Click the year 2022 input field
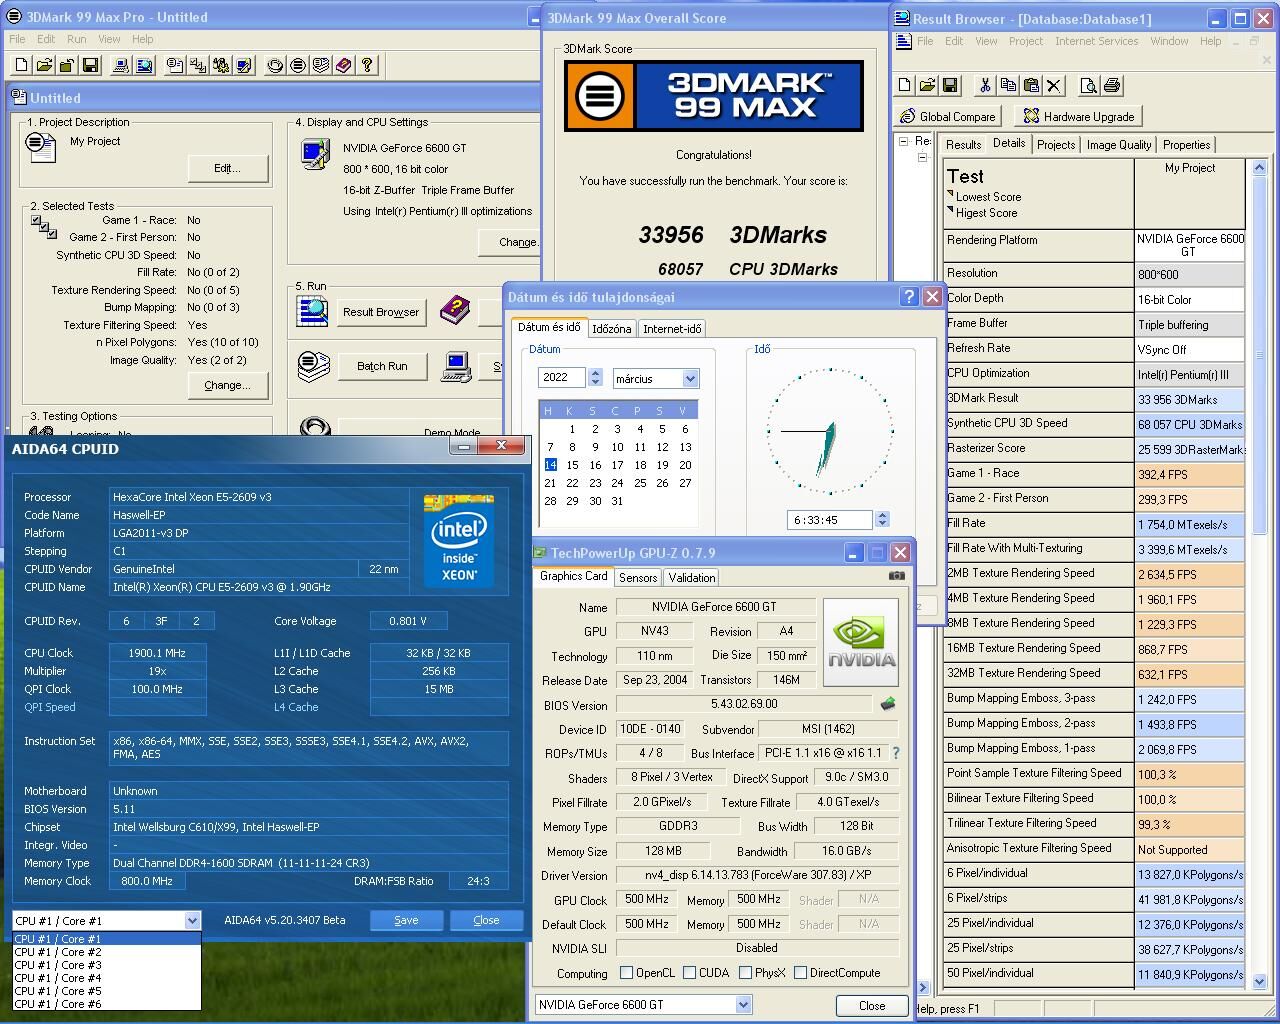Image resolution: width=1280 pixels, height=1024 pixels. [x=562, y=377]
